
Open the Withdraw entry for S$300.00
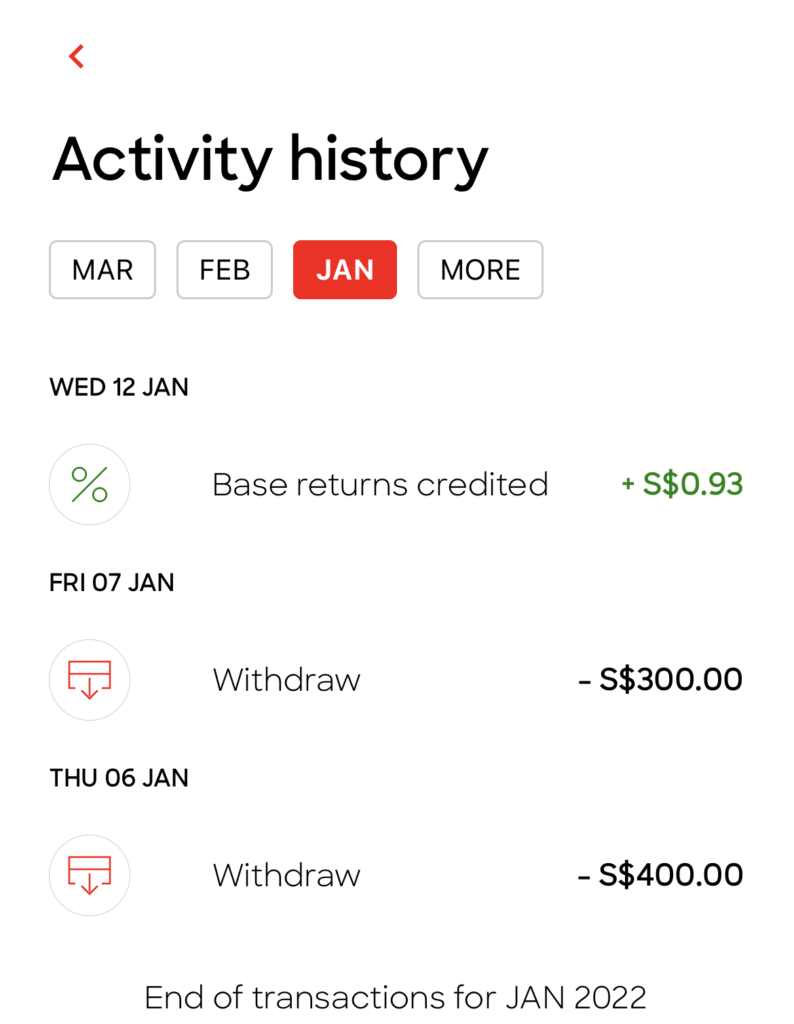[x=396, y=680]
